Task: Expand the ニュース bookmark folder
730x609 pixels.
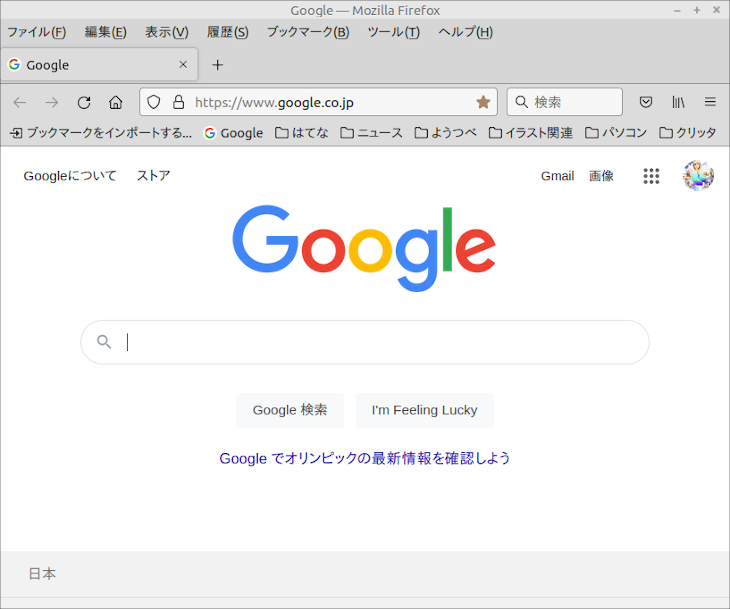Action: [x=371, y=133]
